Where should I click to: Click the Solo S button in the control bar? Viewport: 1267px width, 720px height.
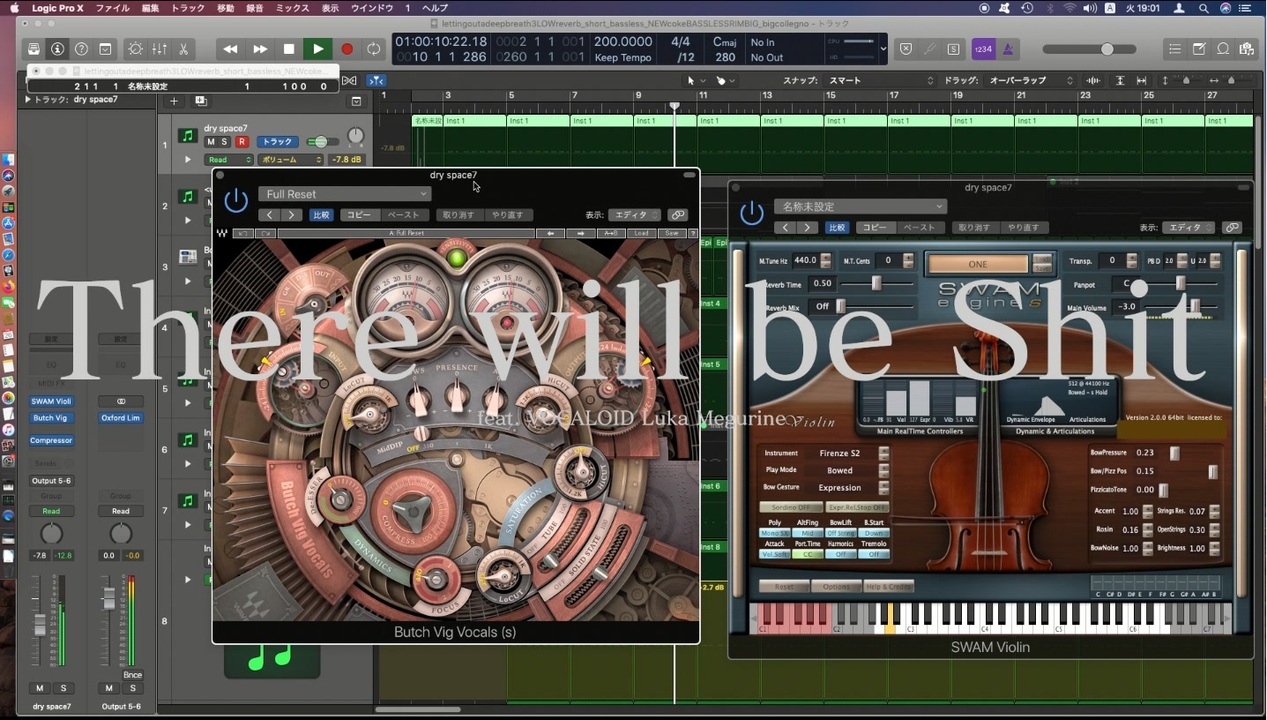coord(953,49)
